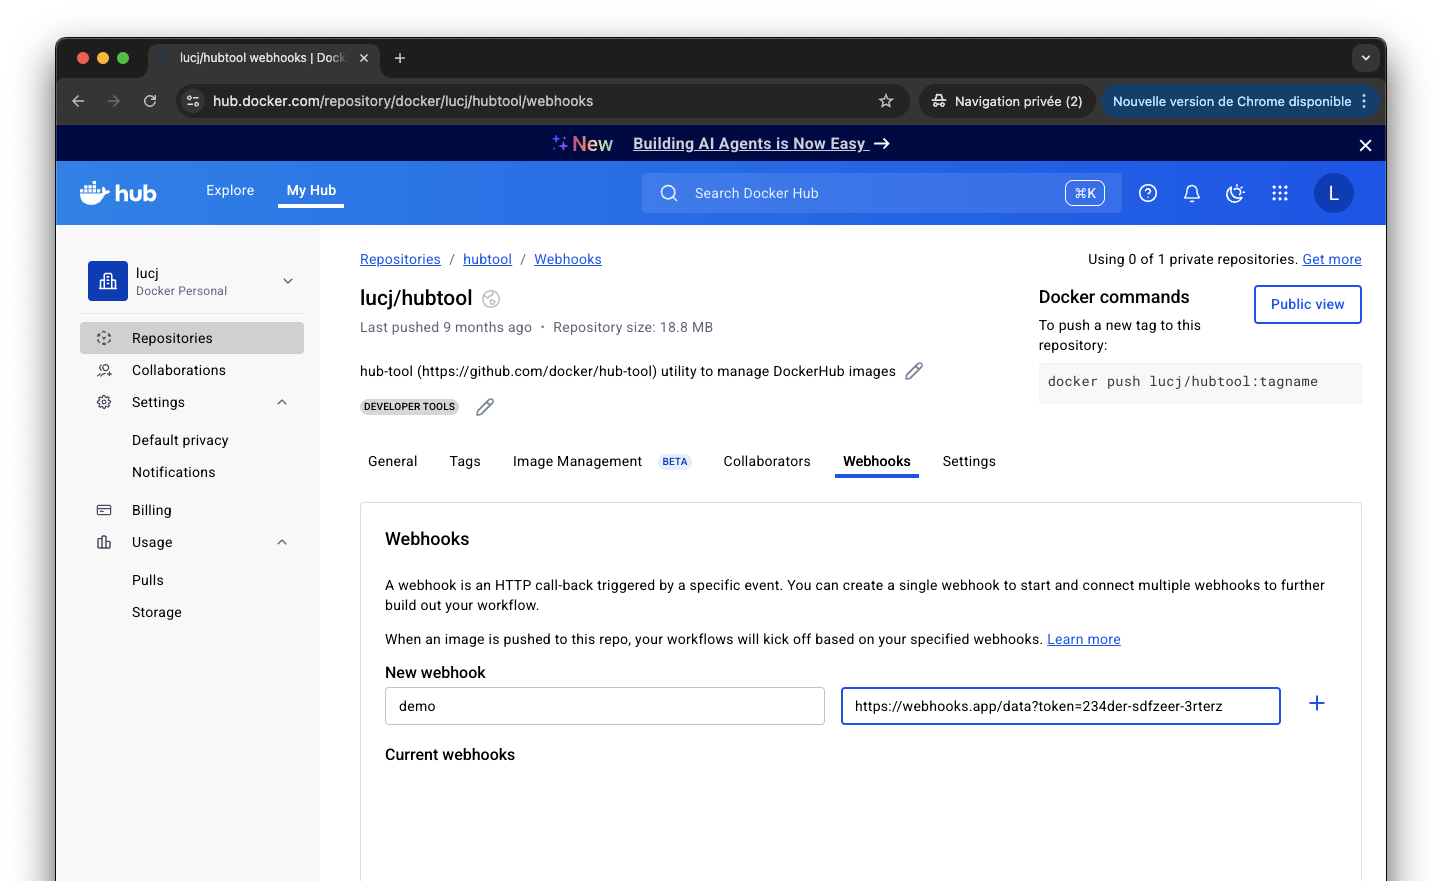This screenshot has height=881, width=1442.
Task: Open Repositories in the sidebar
Action: point(192,338)
